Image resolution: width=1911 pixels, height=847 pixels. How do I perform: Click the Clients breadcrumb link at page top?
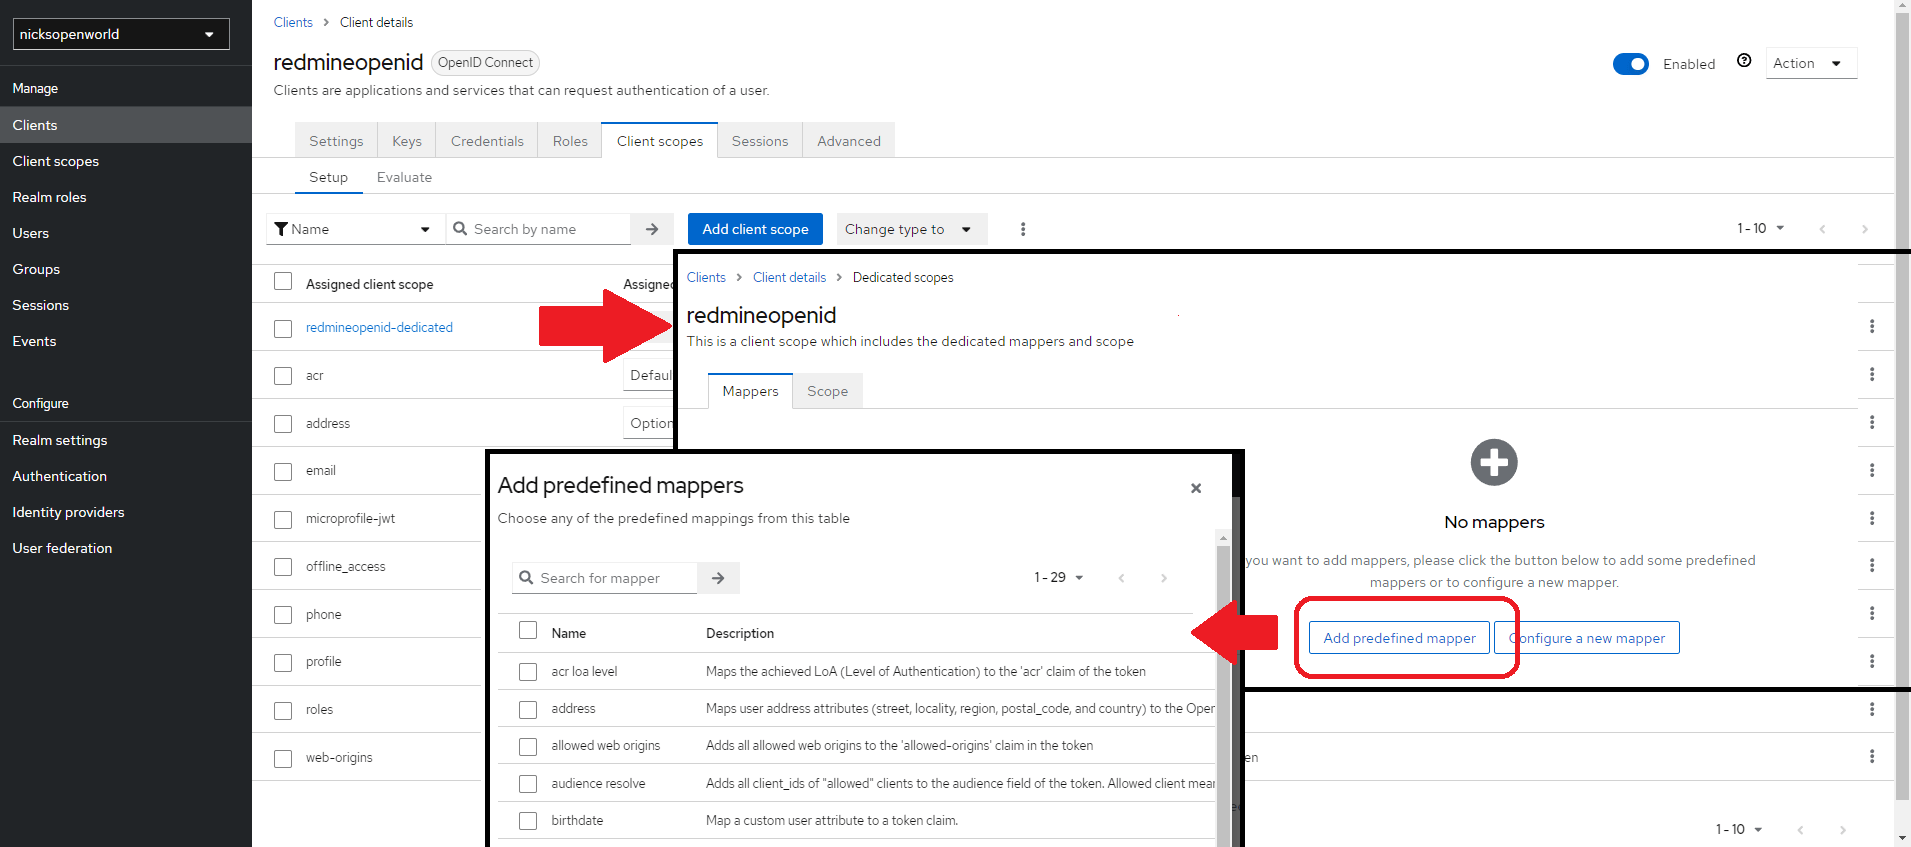pos(293,22)
